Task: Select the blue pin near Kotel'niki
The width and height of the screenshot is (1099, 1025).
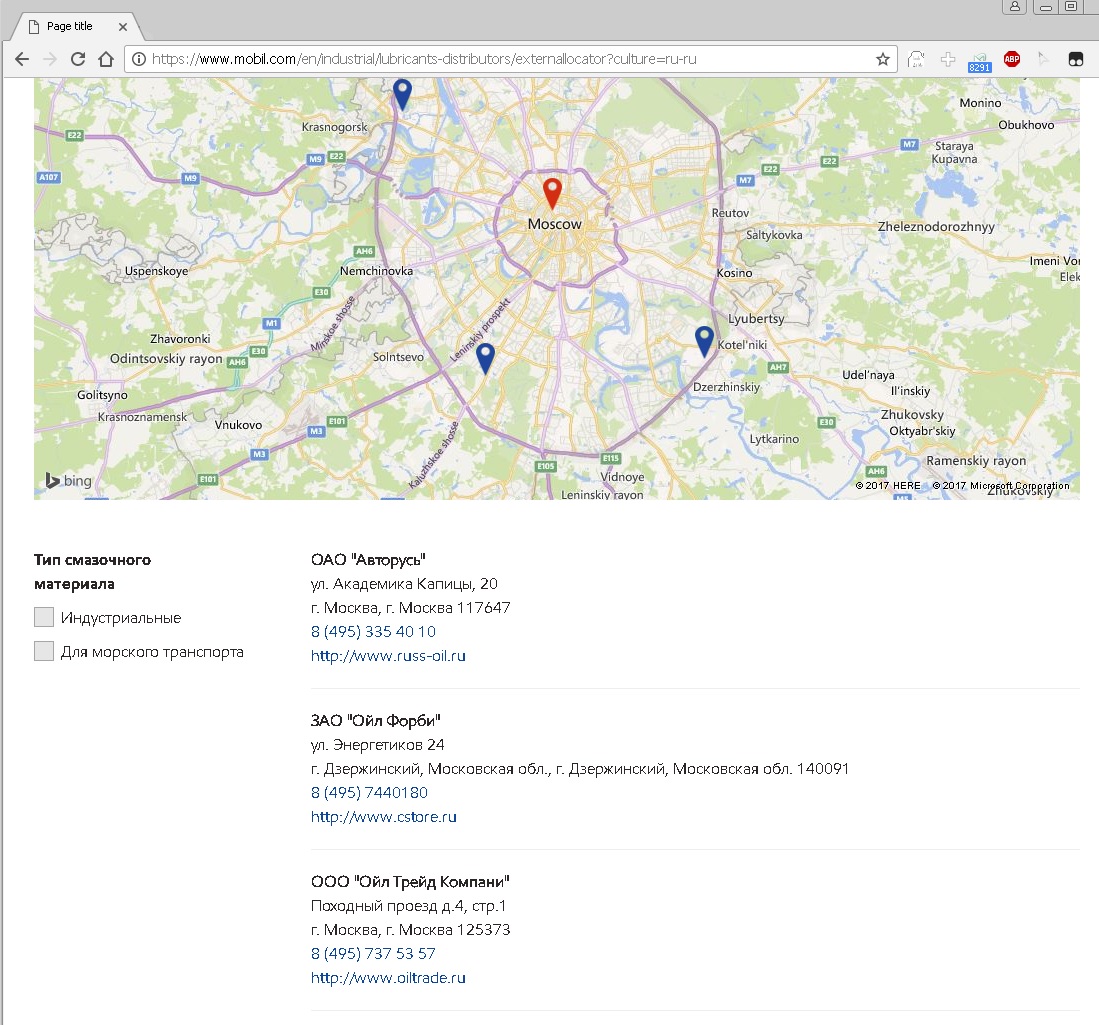Action: click(x=704, y=341)
